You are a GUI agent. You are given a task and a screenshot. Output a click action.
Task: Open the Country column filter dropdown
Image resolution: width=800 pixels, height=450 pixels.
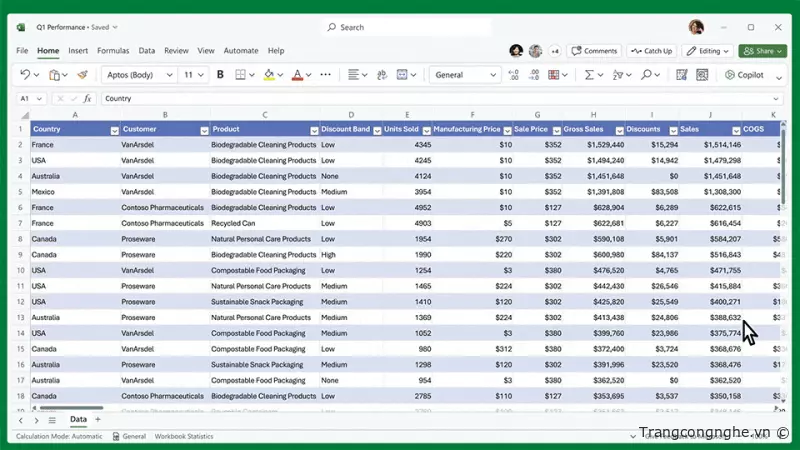pos(114,129)
